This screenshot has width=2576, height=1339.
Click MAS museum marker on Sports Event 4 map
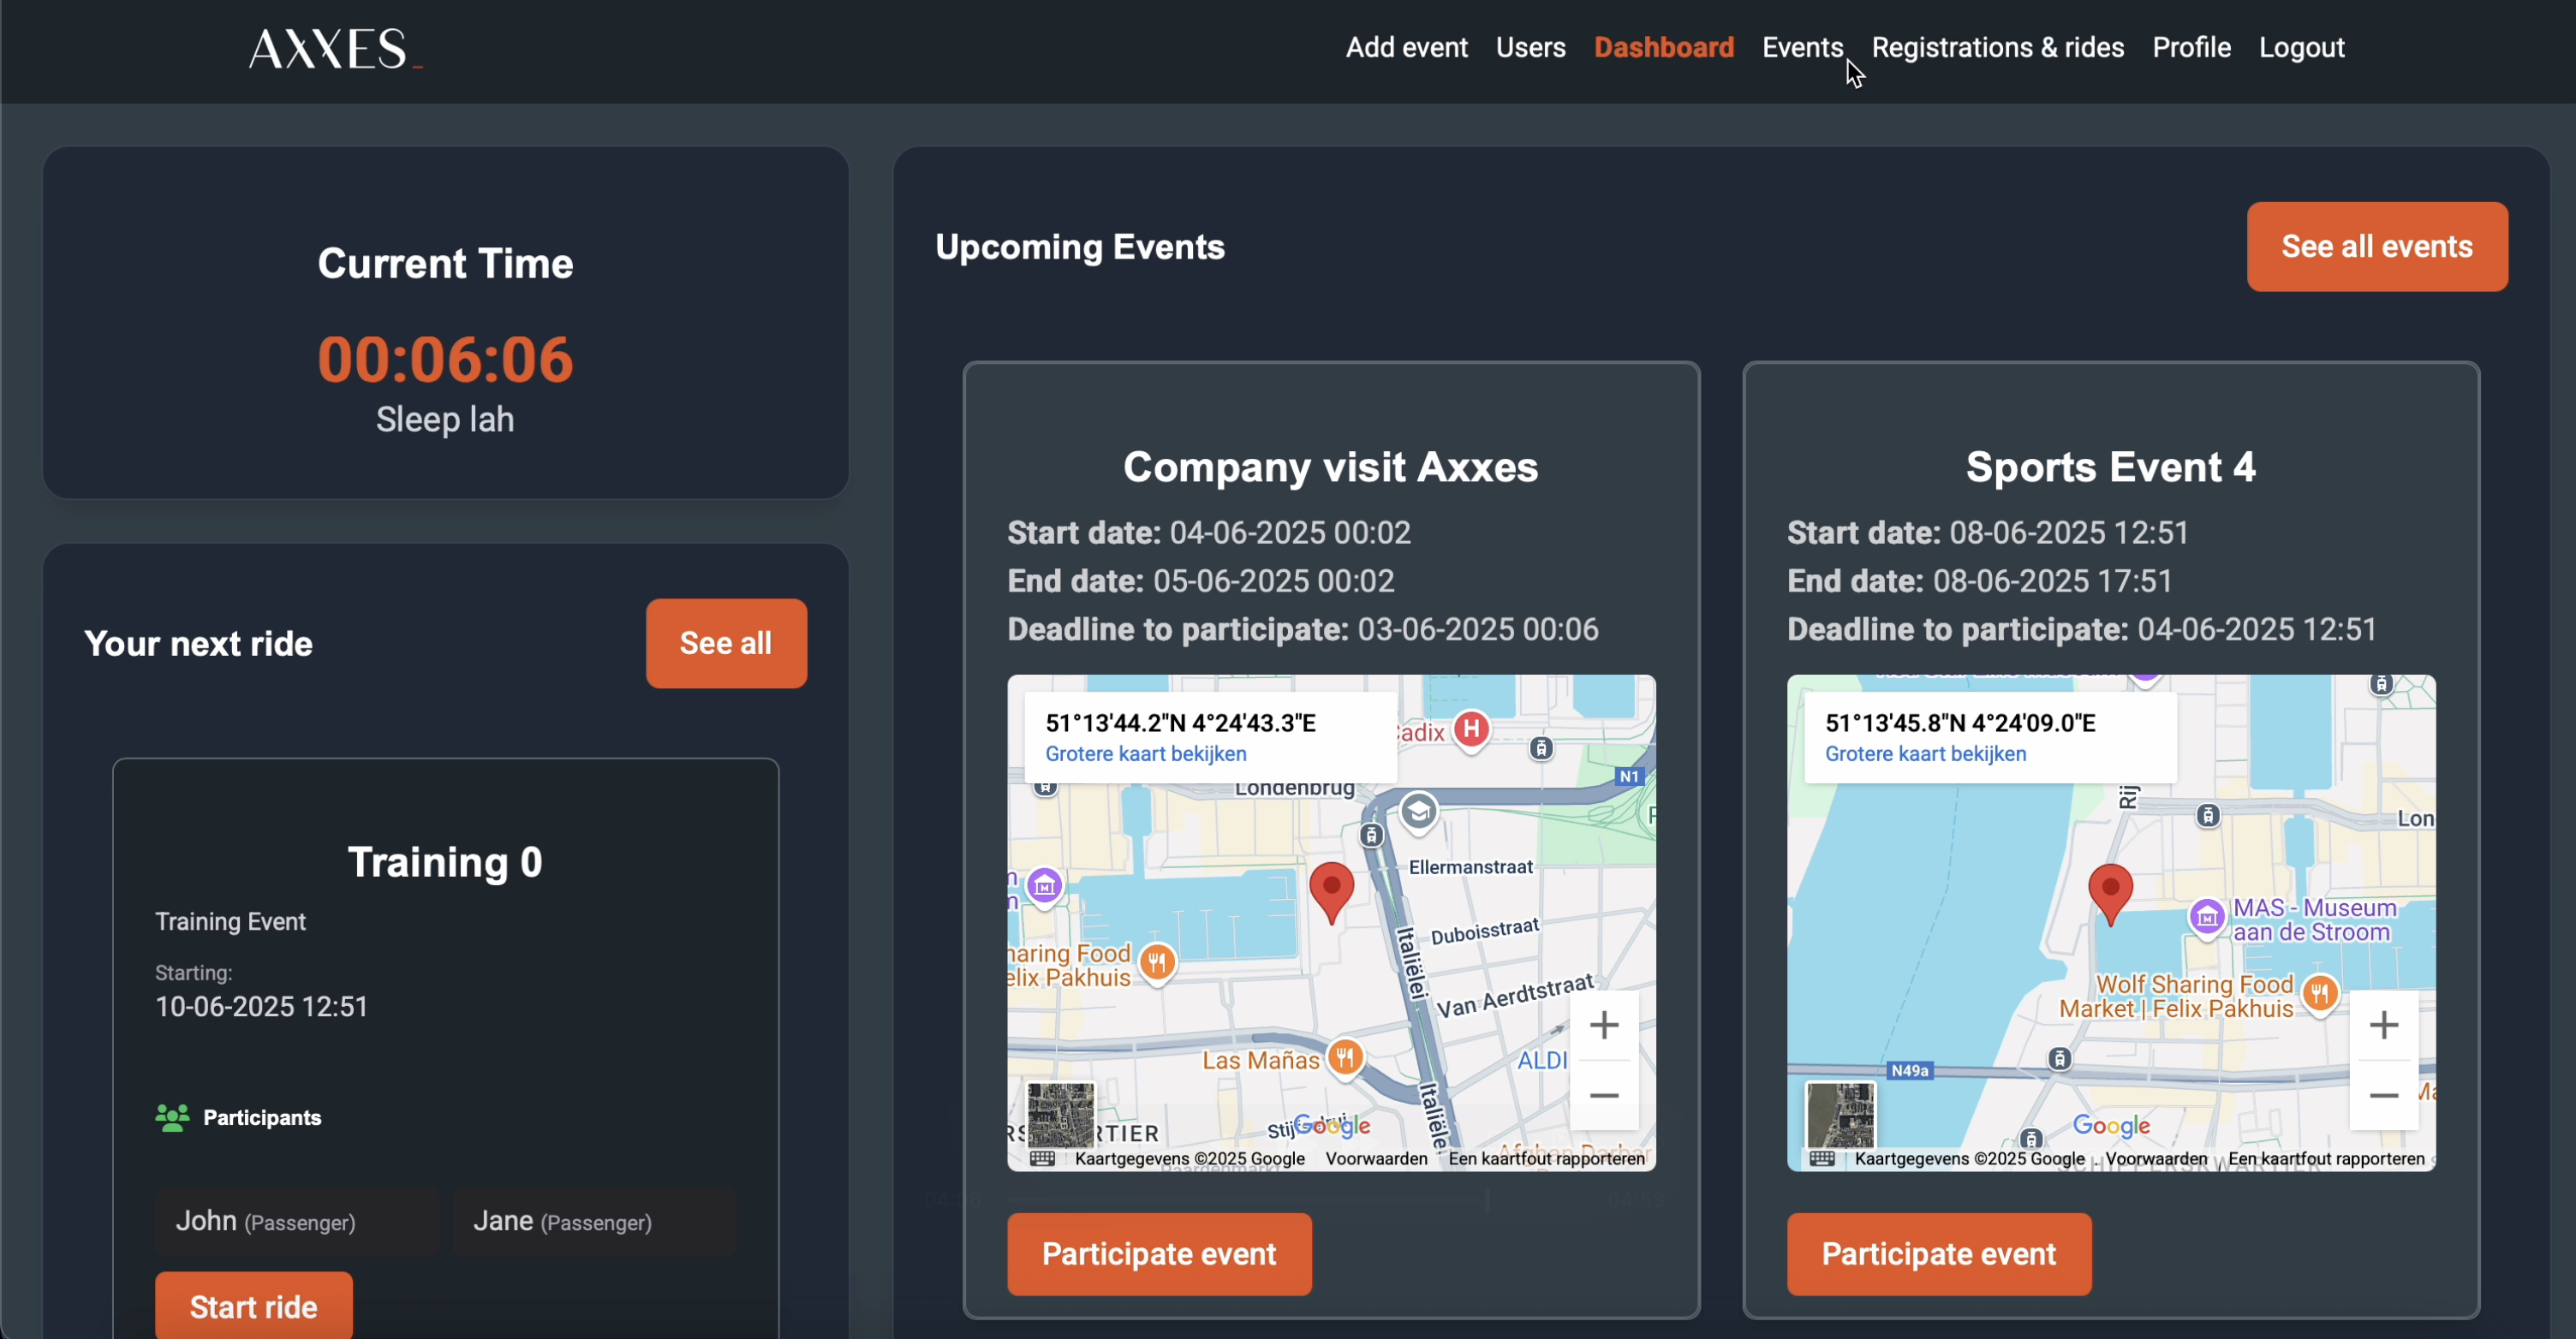point(2205,916)
